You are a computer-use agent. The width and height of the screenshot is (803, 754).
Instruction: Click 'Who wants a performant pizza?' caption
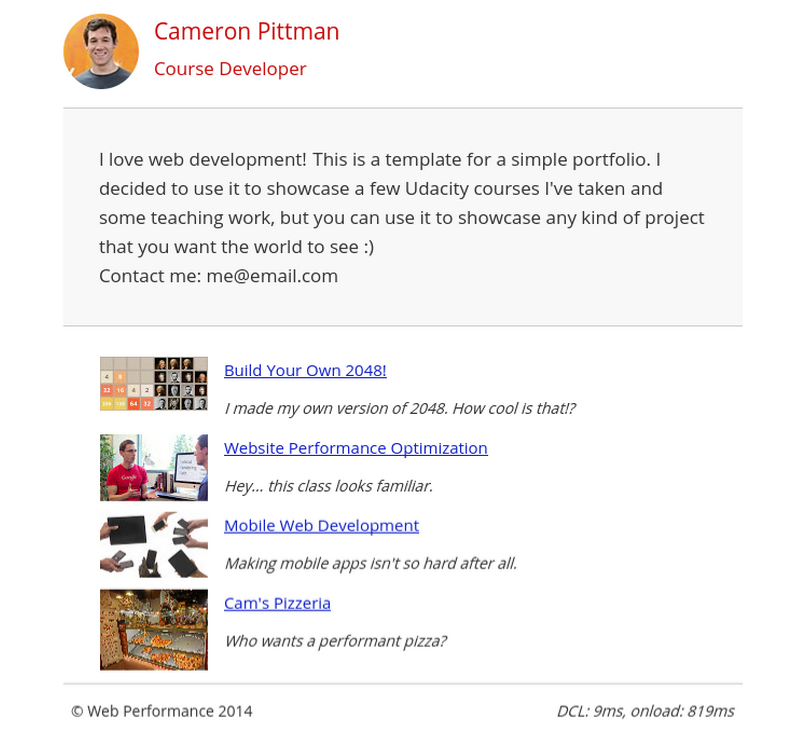[x=335, y=641]
